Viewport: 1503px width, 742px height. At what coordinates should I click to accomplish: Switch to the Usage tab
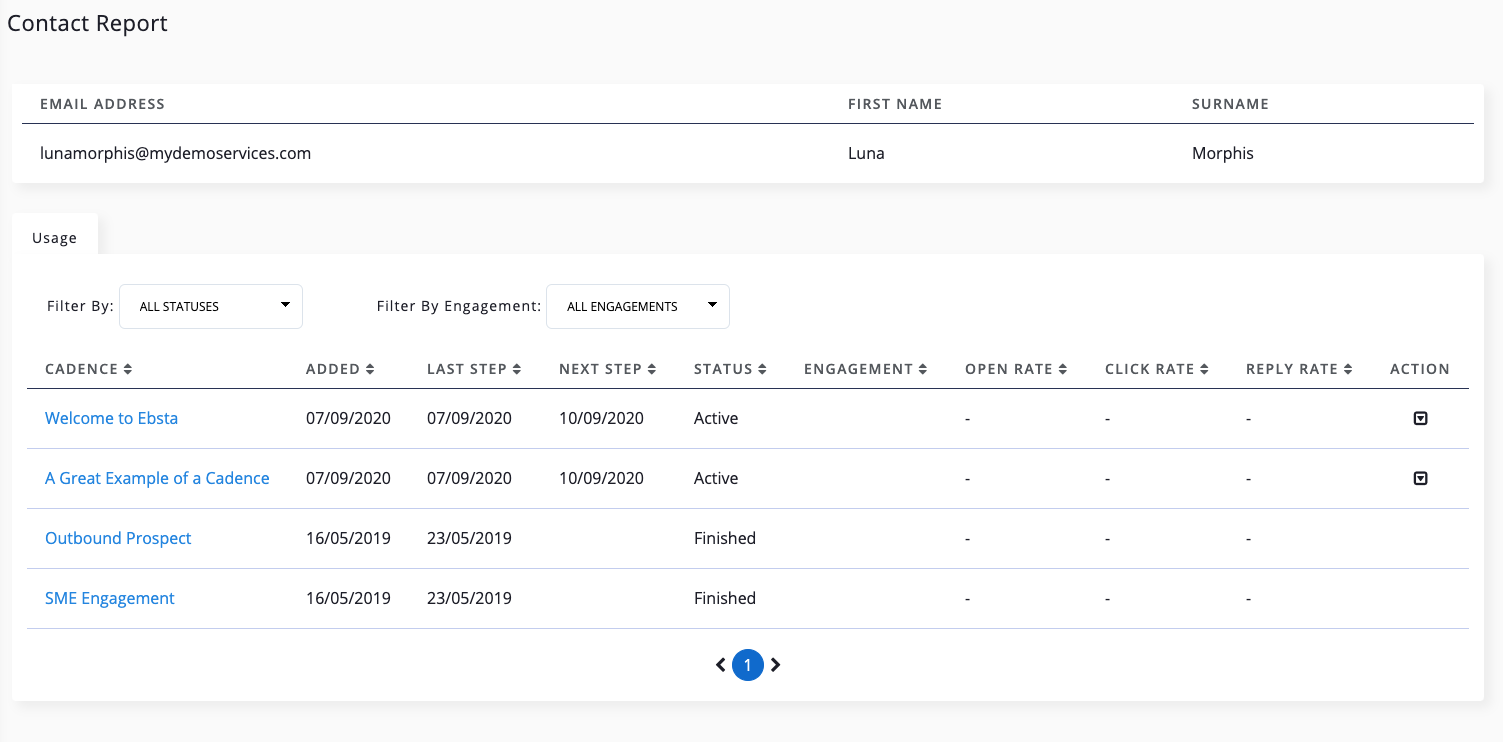click(55, 238)
